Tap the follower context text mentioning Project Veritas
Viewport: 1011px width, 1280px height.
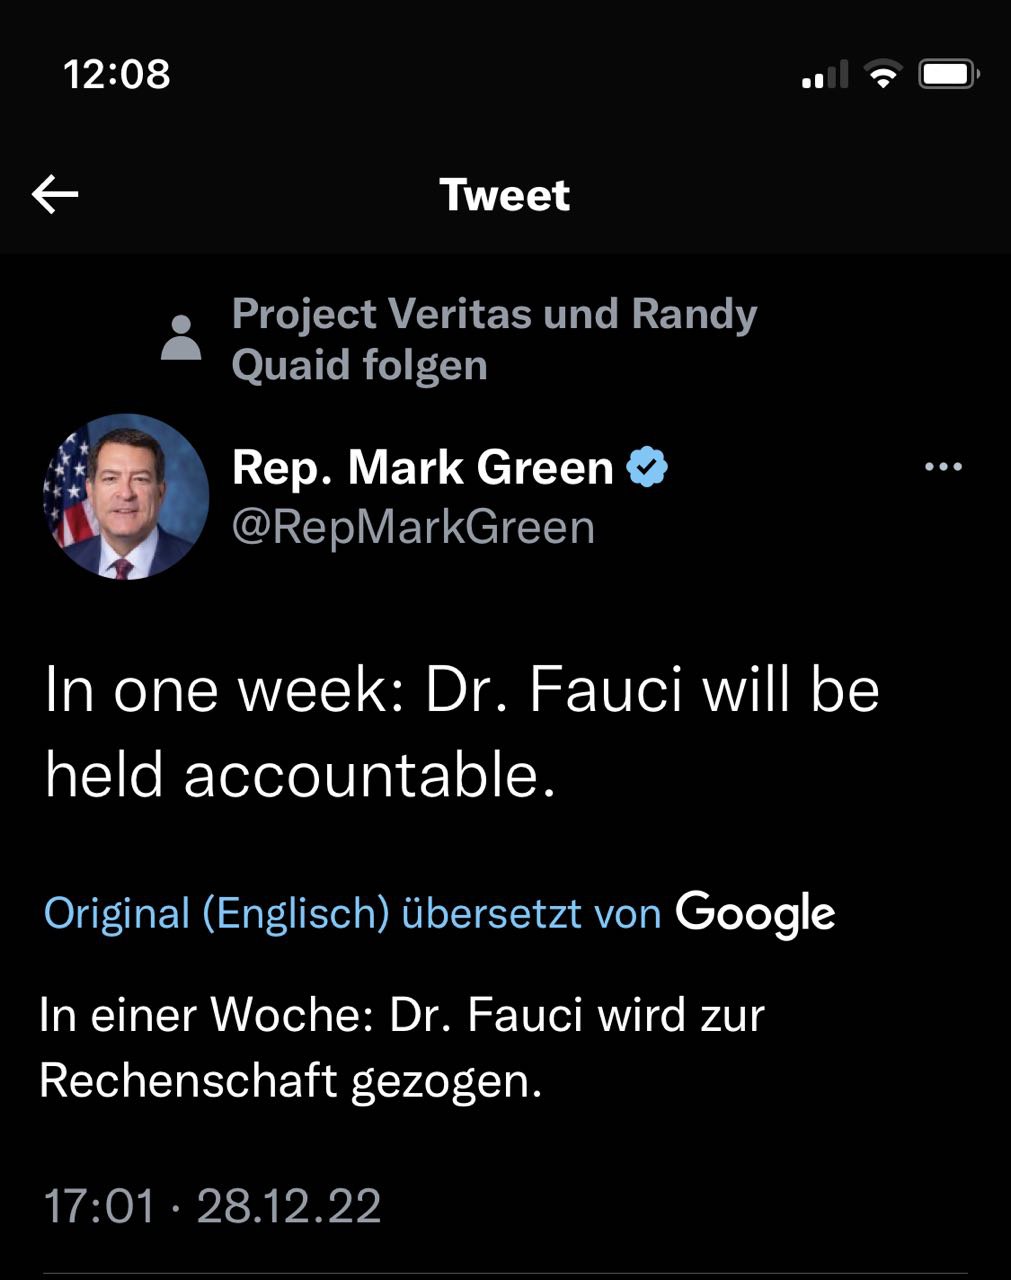(495, 338)
